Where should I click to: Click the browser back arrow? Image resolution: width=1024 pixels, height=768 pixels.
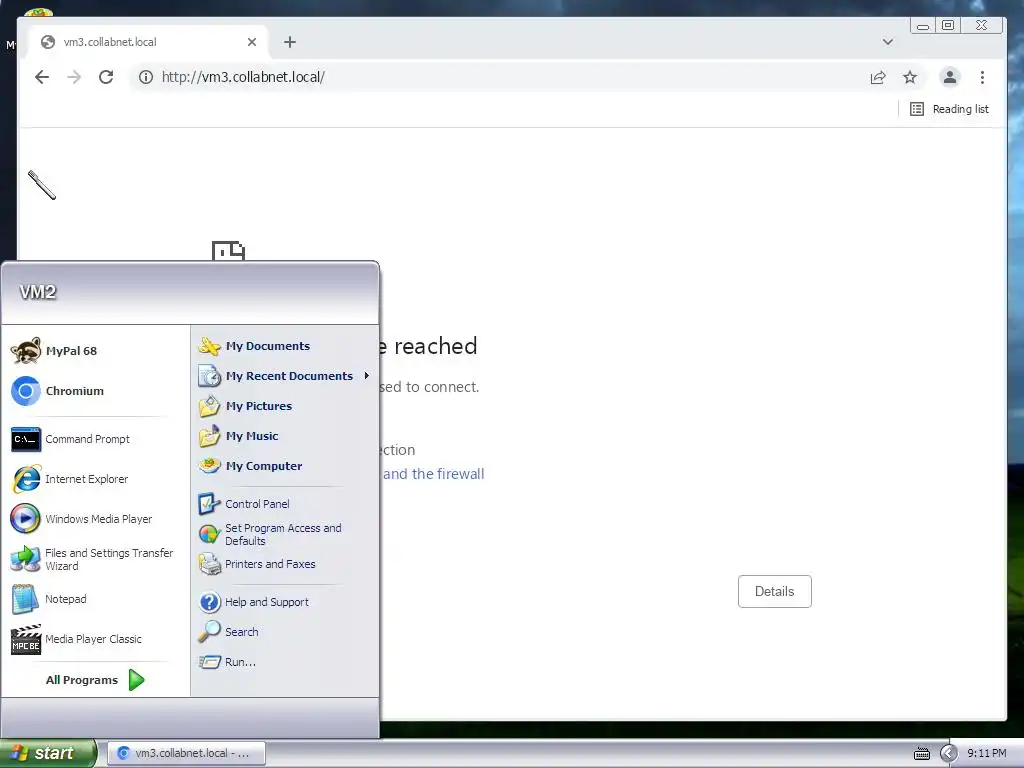coord(42,77)
